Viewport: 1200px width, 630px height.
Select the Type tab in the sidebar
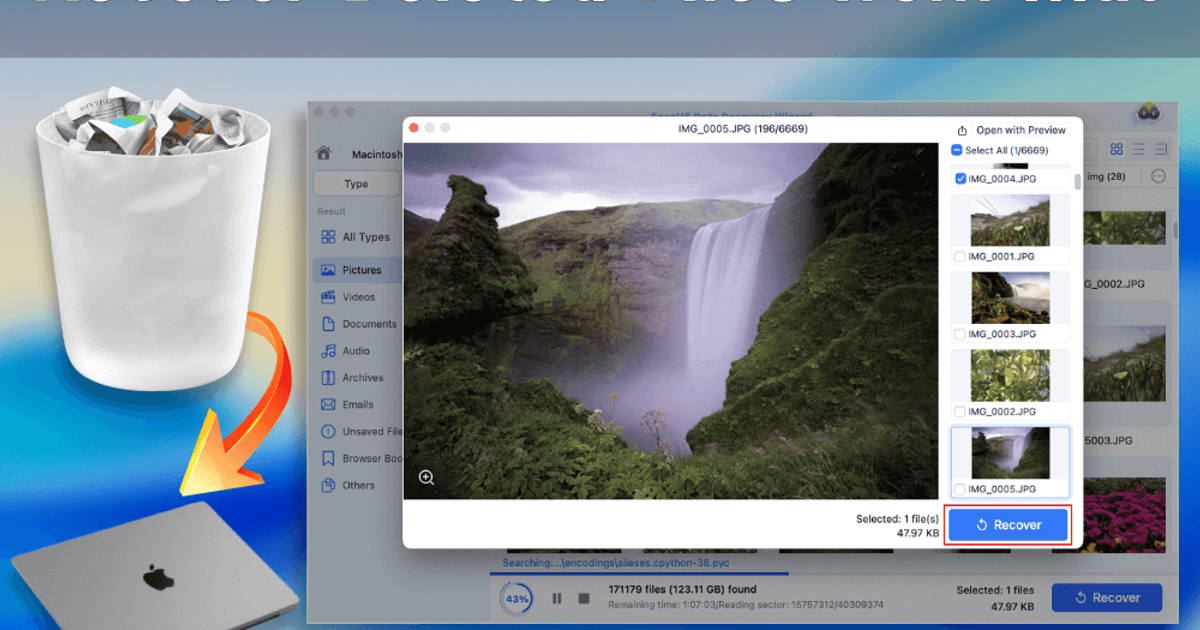356,184
